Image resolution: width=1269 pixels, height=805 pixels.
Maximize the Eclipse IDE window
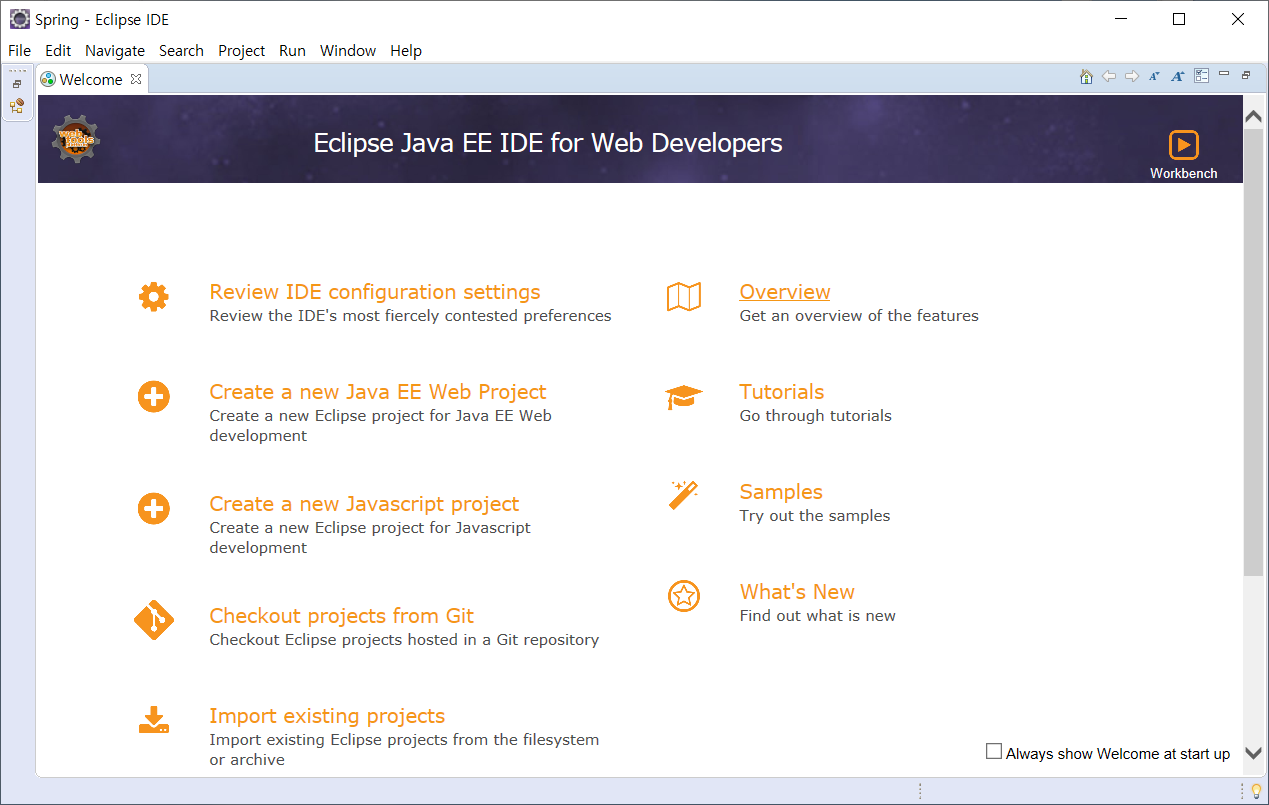[1179, 19]
